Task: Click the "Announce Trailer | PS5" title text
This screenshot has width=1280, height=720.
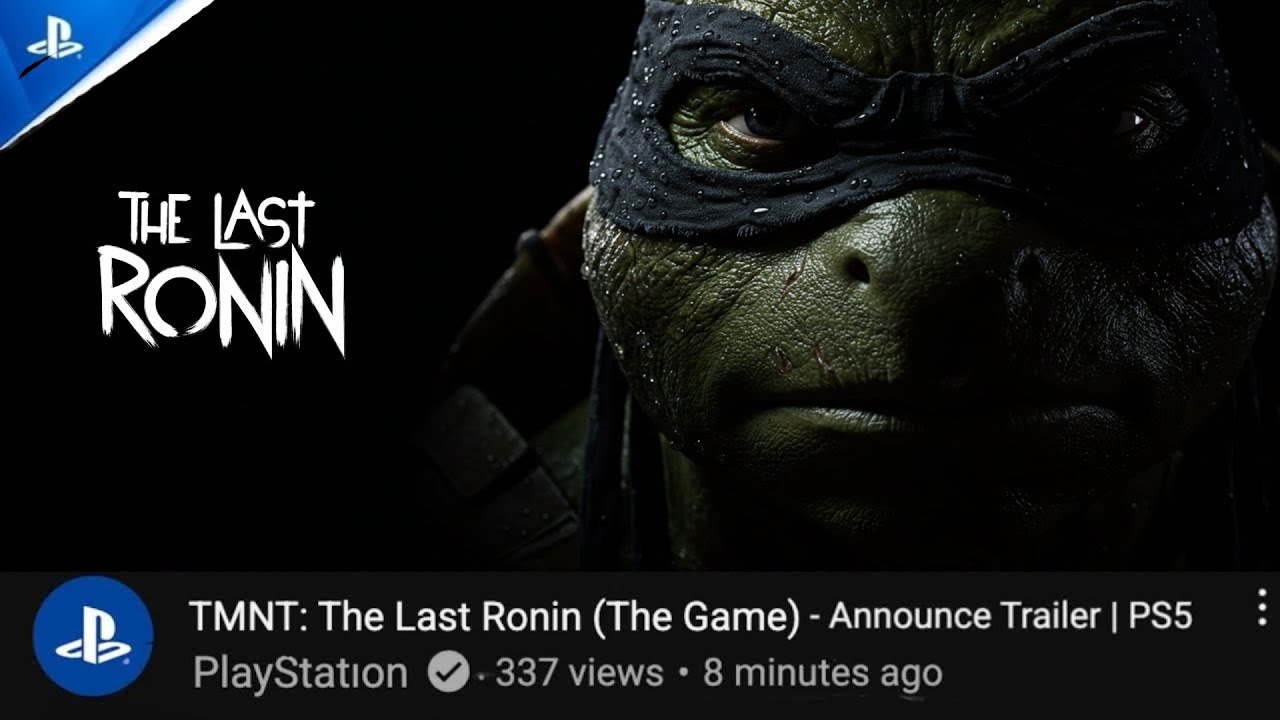Action: click(1010, 617)
